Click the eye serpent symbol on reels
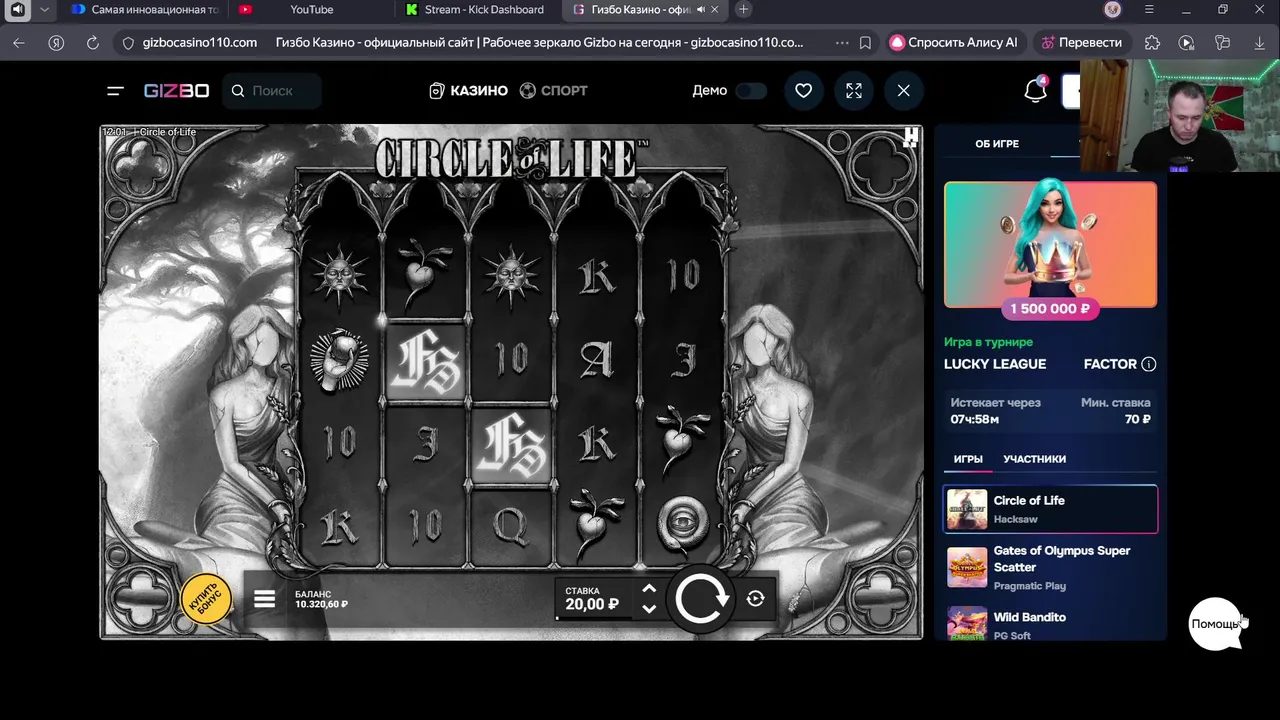 click(x=683, y=523)
